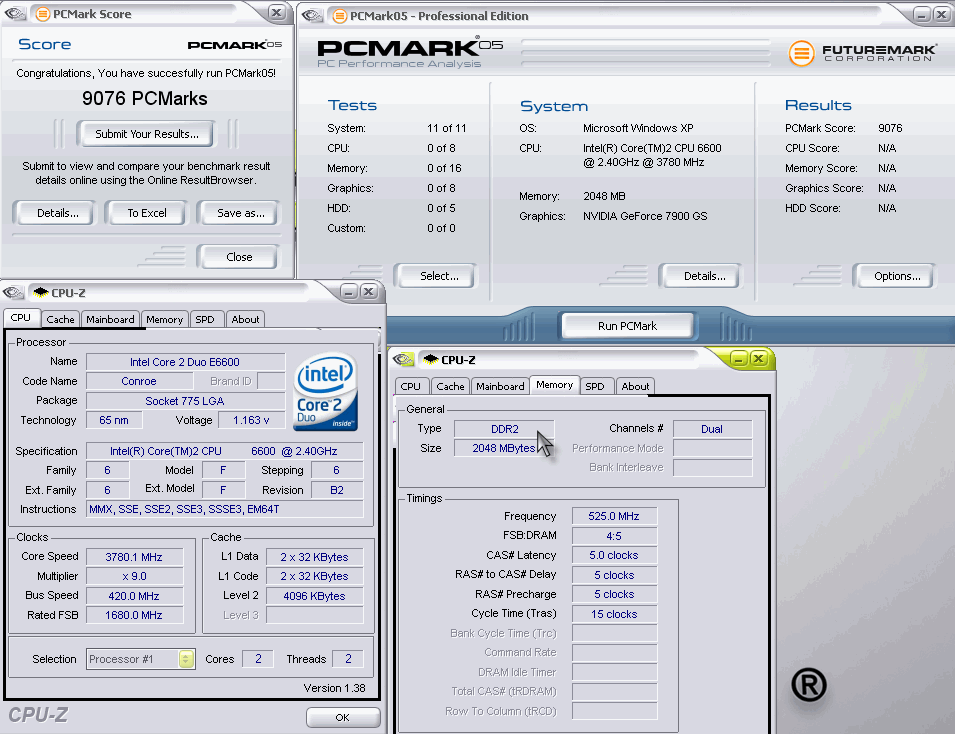Click the Memory size 2048 MBytes value
The width and height of the screenshot is (955, 734).
pyautogui.click(x=504, y=448)
